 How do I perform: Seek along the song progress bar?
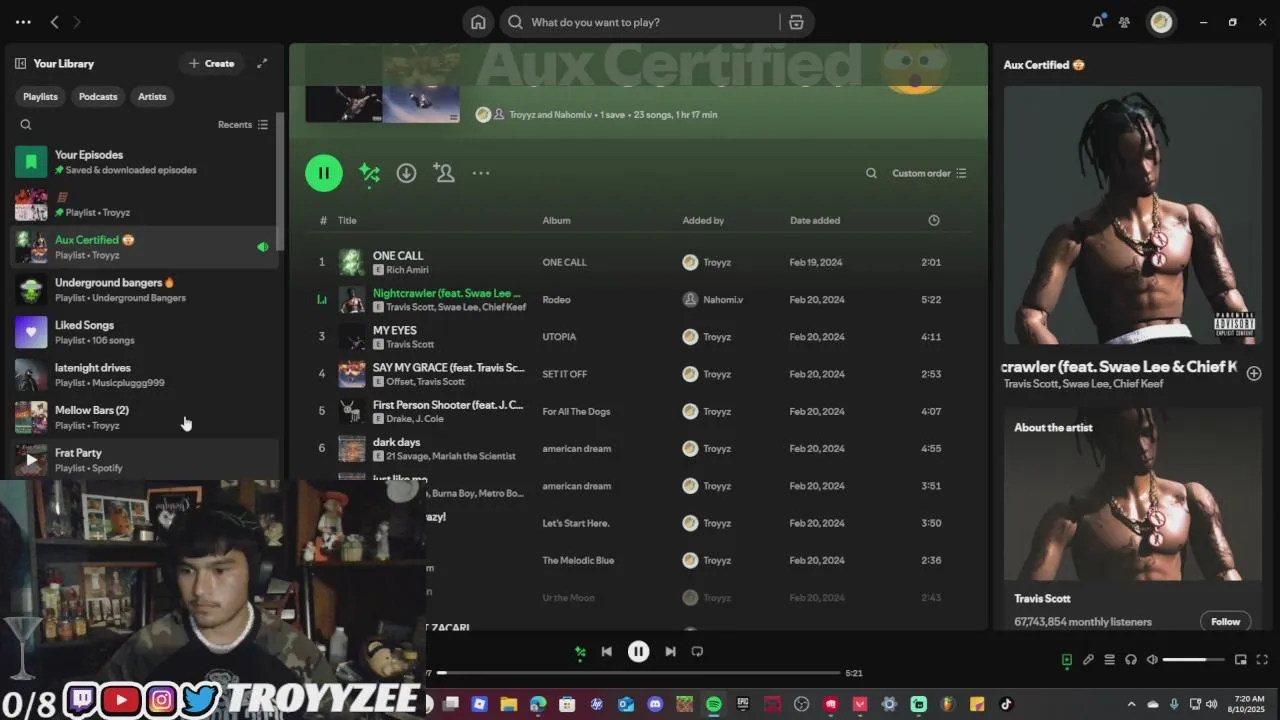(638, 673)
